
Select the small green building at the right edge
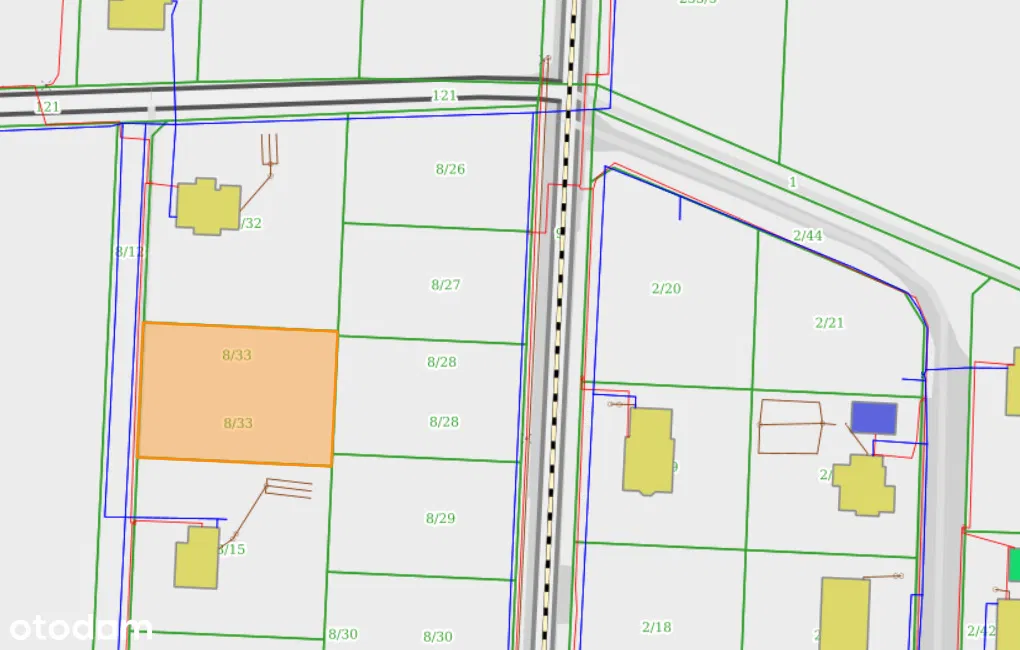pyautogui.click(x=1014, y=565)
